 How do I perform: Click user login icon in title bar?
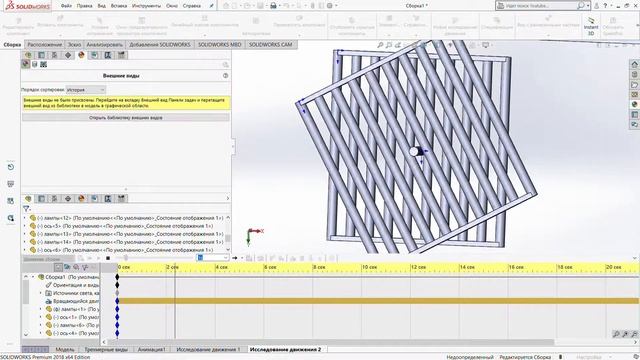point(596,6)
